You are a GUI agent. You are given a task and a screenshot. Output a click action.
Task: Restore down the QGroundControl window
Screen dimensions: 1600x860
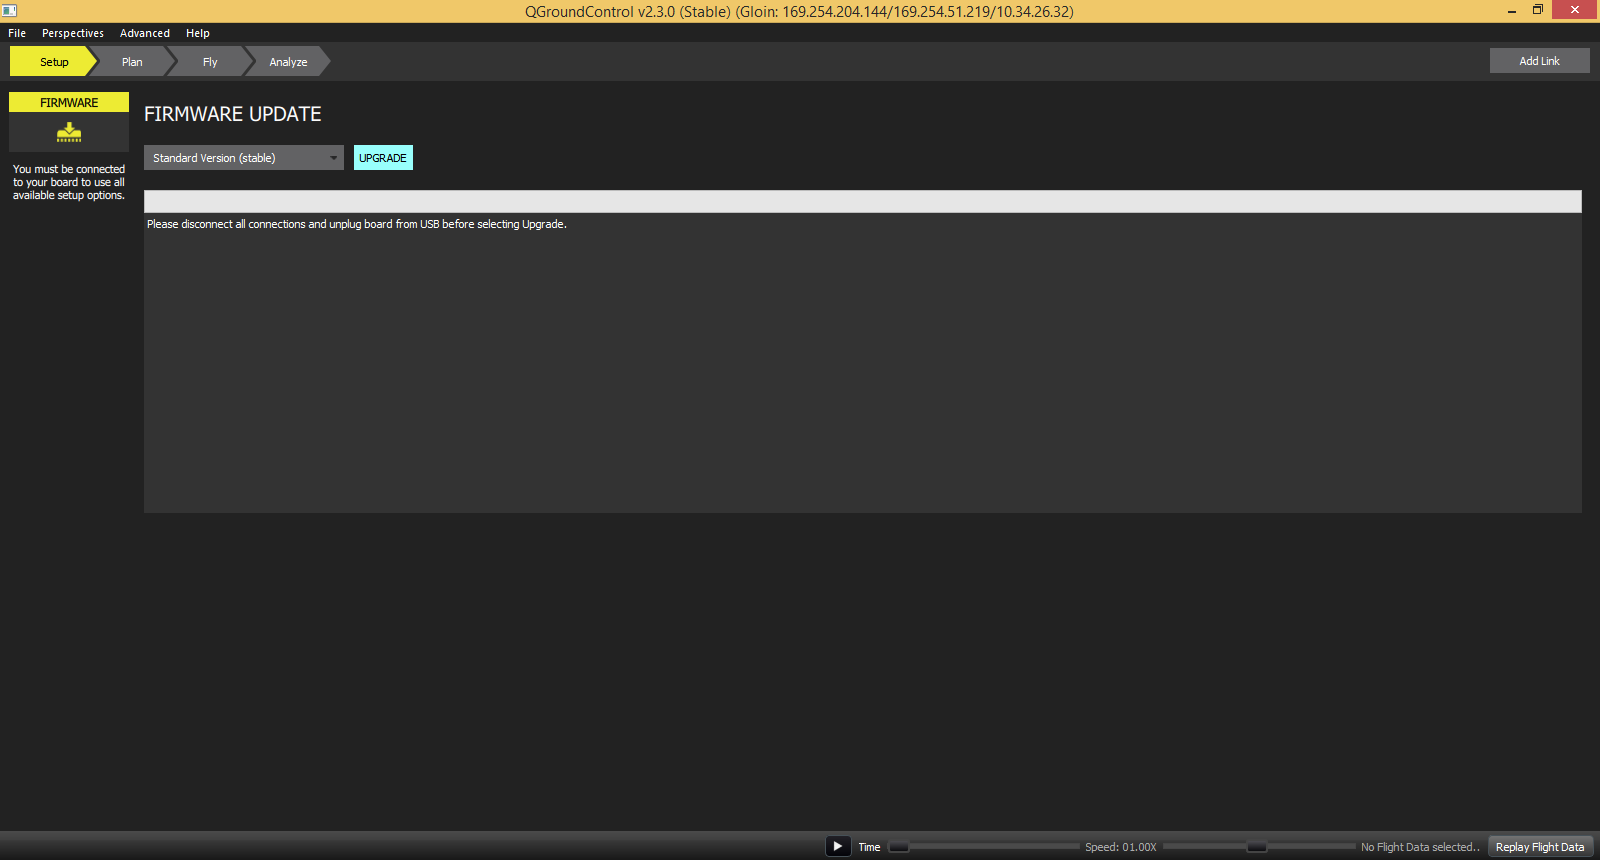tap(1538, 10)
